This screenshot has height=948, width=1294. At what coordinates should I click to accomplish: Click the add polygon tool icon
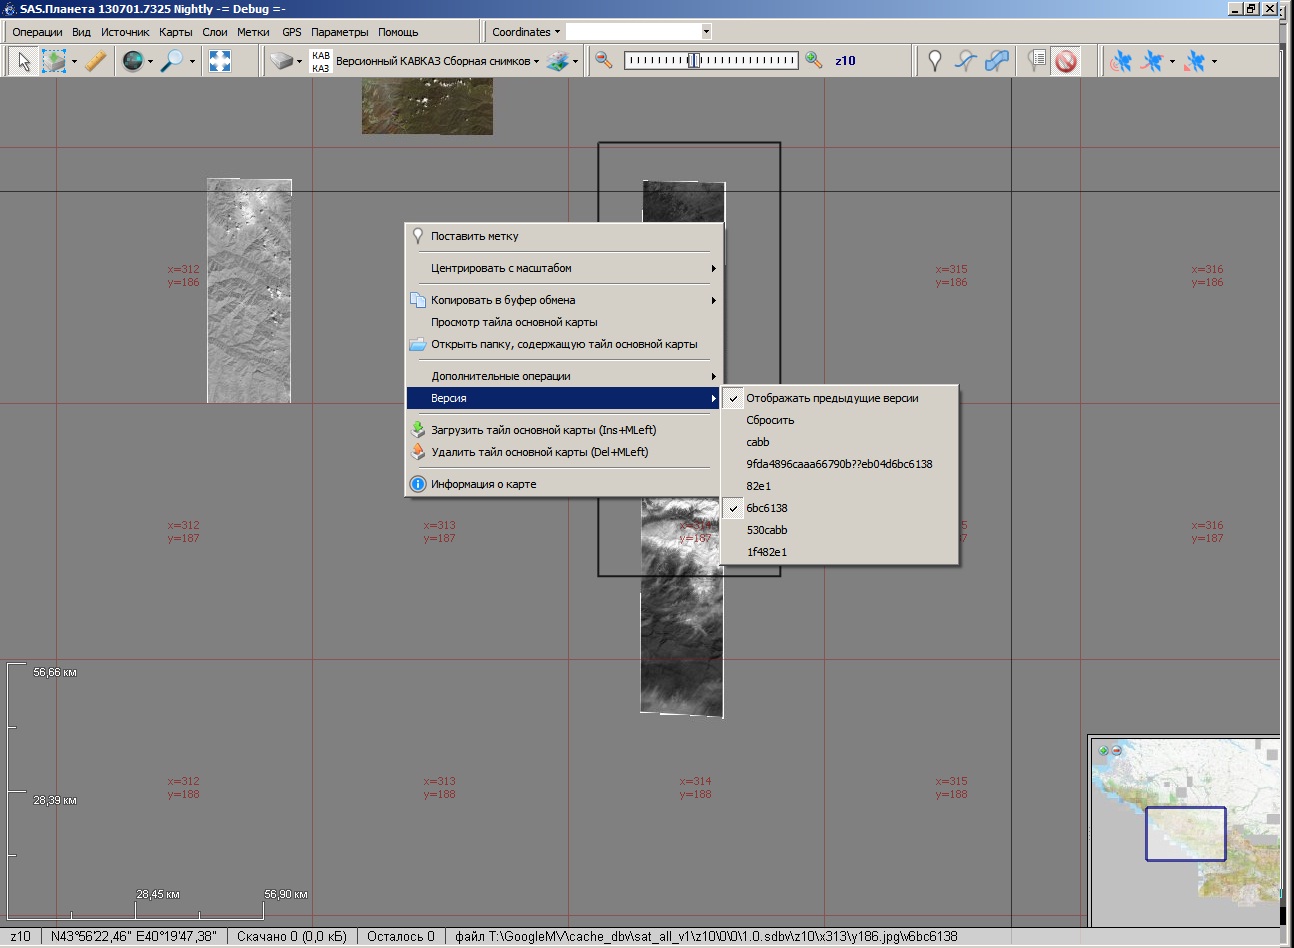[997, 61]
